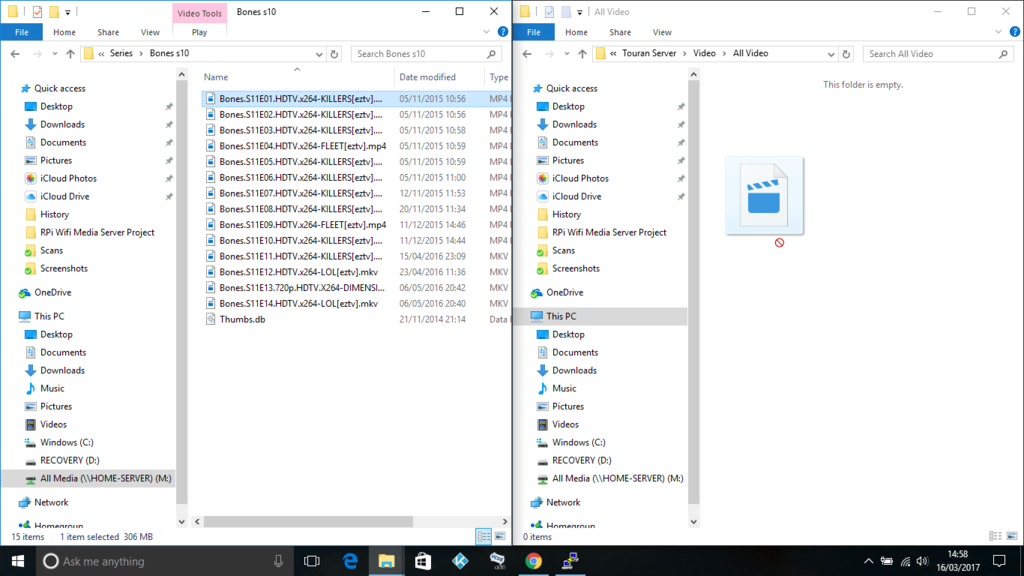Viewport: 1024px width, 576px height.
Task: Go back in All Video window
Action: (527, 54)
